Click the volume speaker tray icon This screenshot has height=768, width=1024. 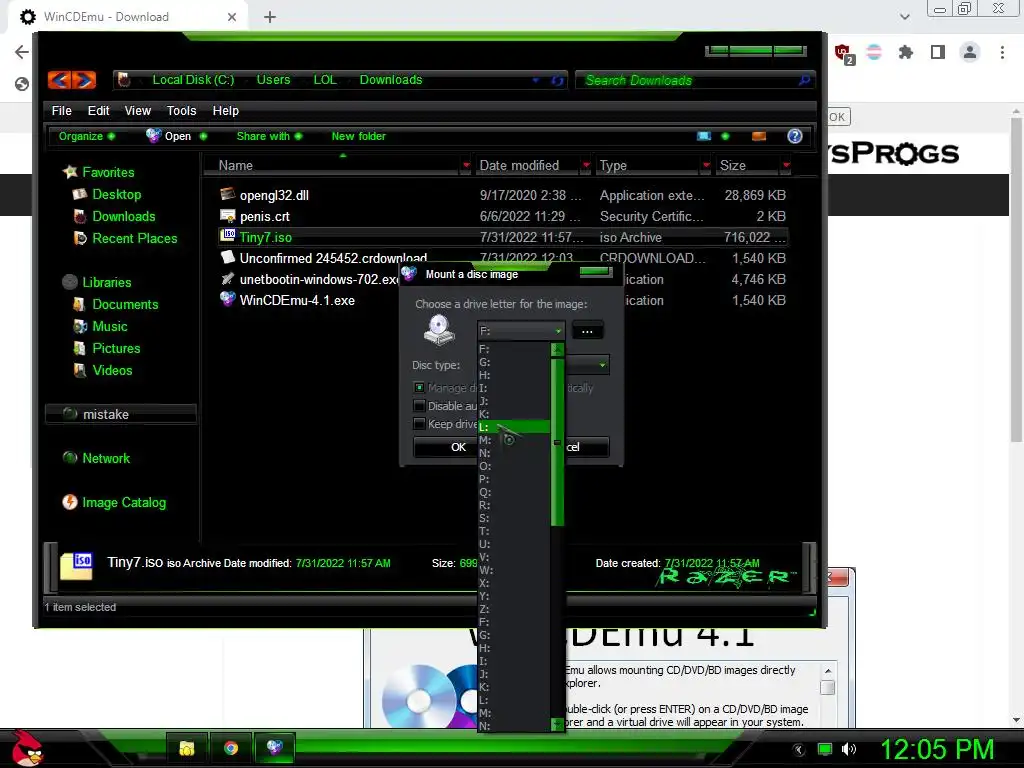(x=848, y=749)
